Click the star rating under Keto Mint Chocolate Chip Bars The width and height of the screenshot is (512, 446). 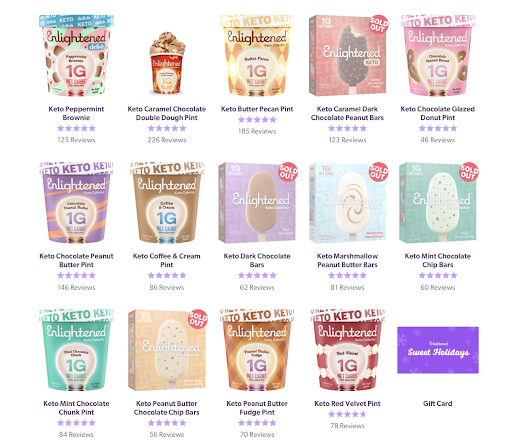pyautogui.click(x=438, y=276)
